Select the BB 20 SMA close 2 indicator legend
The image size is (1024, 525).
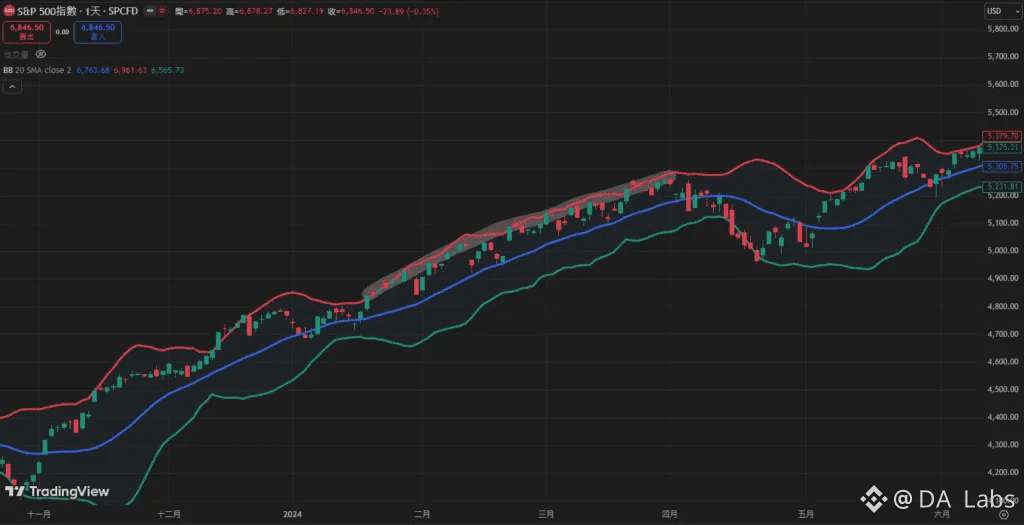(x=37, y=70)
